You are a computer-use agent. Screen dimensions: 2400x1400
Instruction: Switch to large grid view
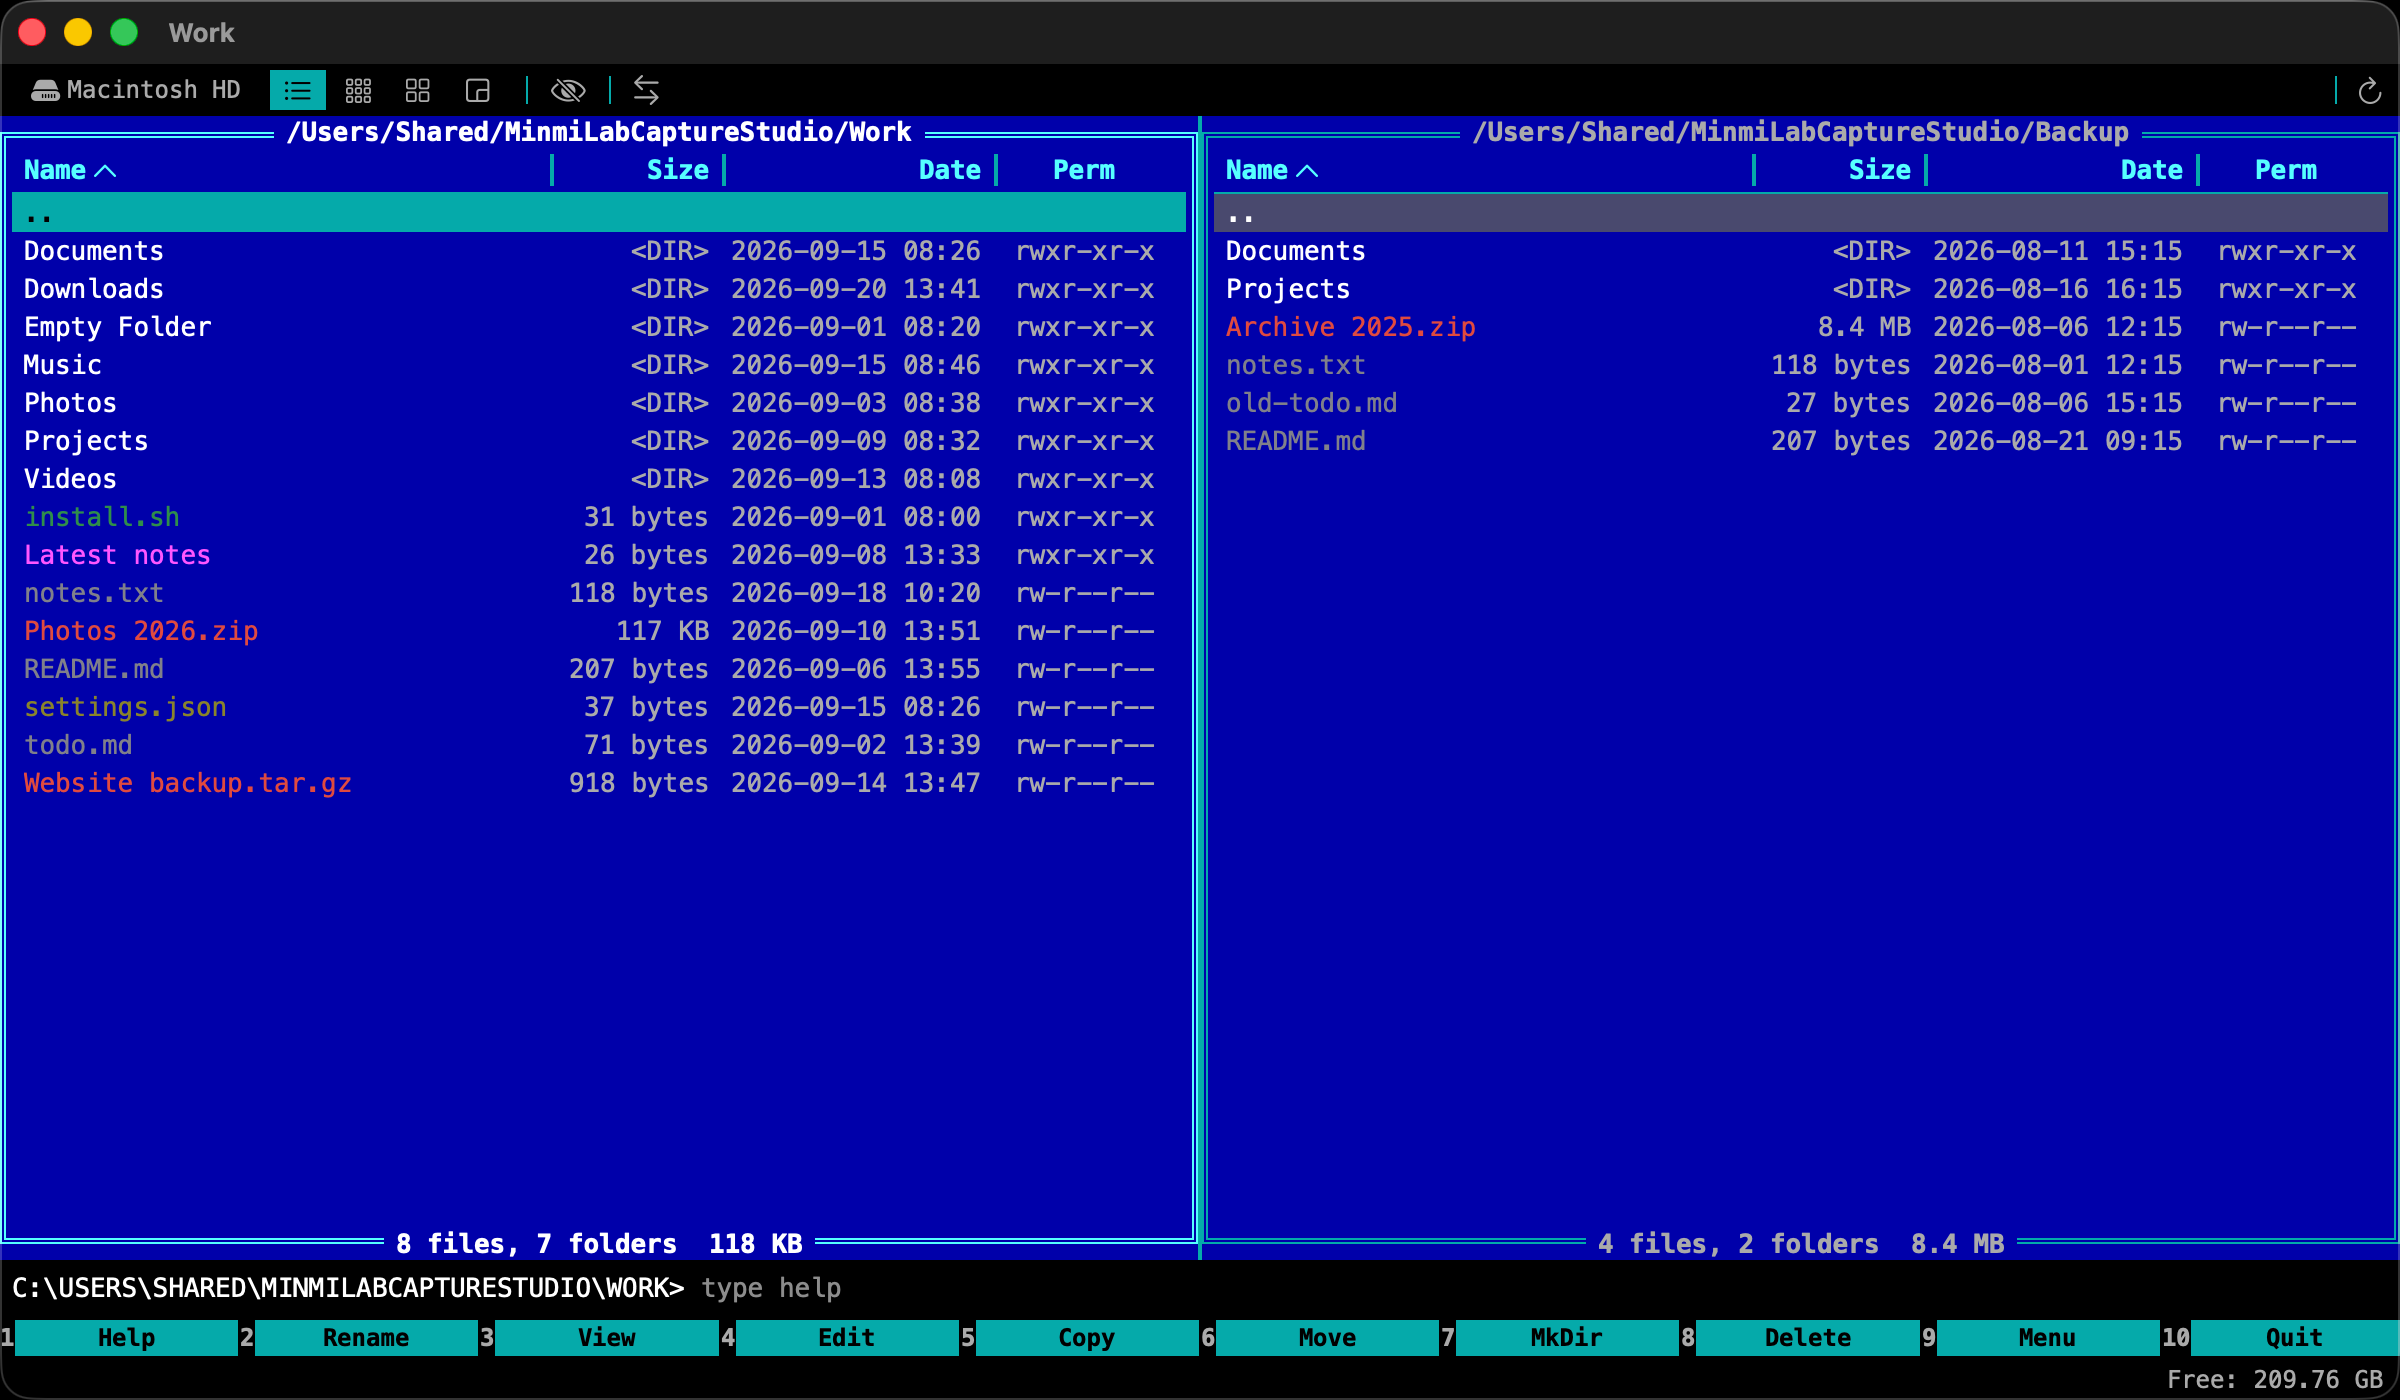(x=418, y=91)
